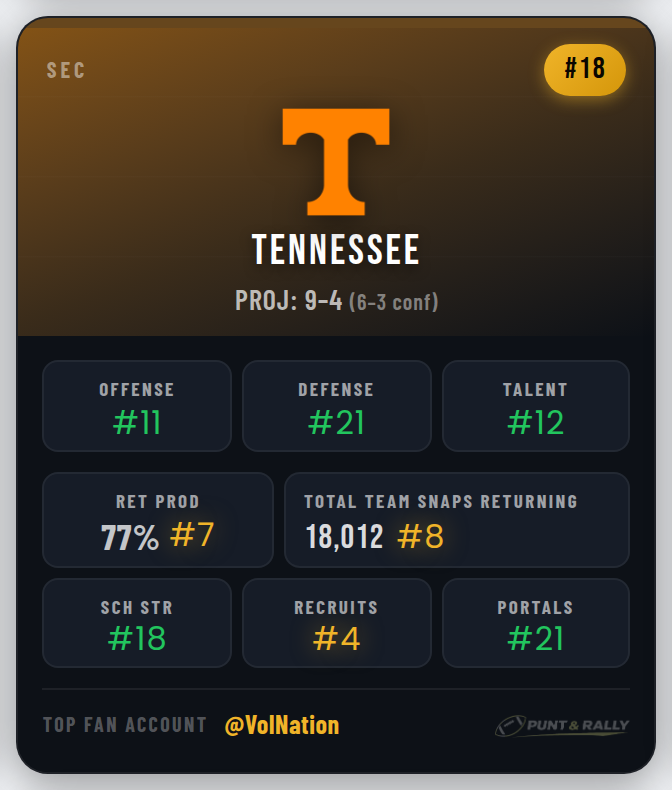This screenshot has width=672, height=790.
Task: Click the TENNESSEE team name heading
Action: [x=335, y=250]
